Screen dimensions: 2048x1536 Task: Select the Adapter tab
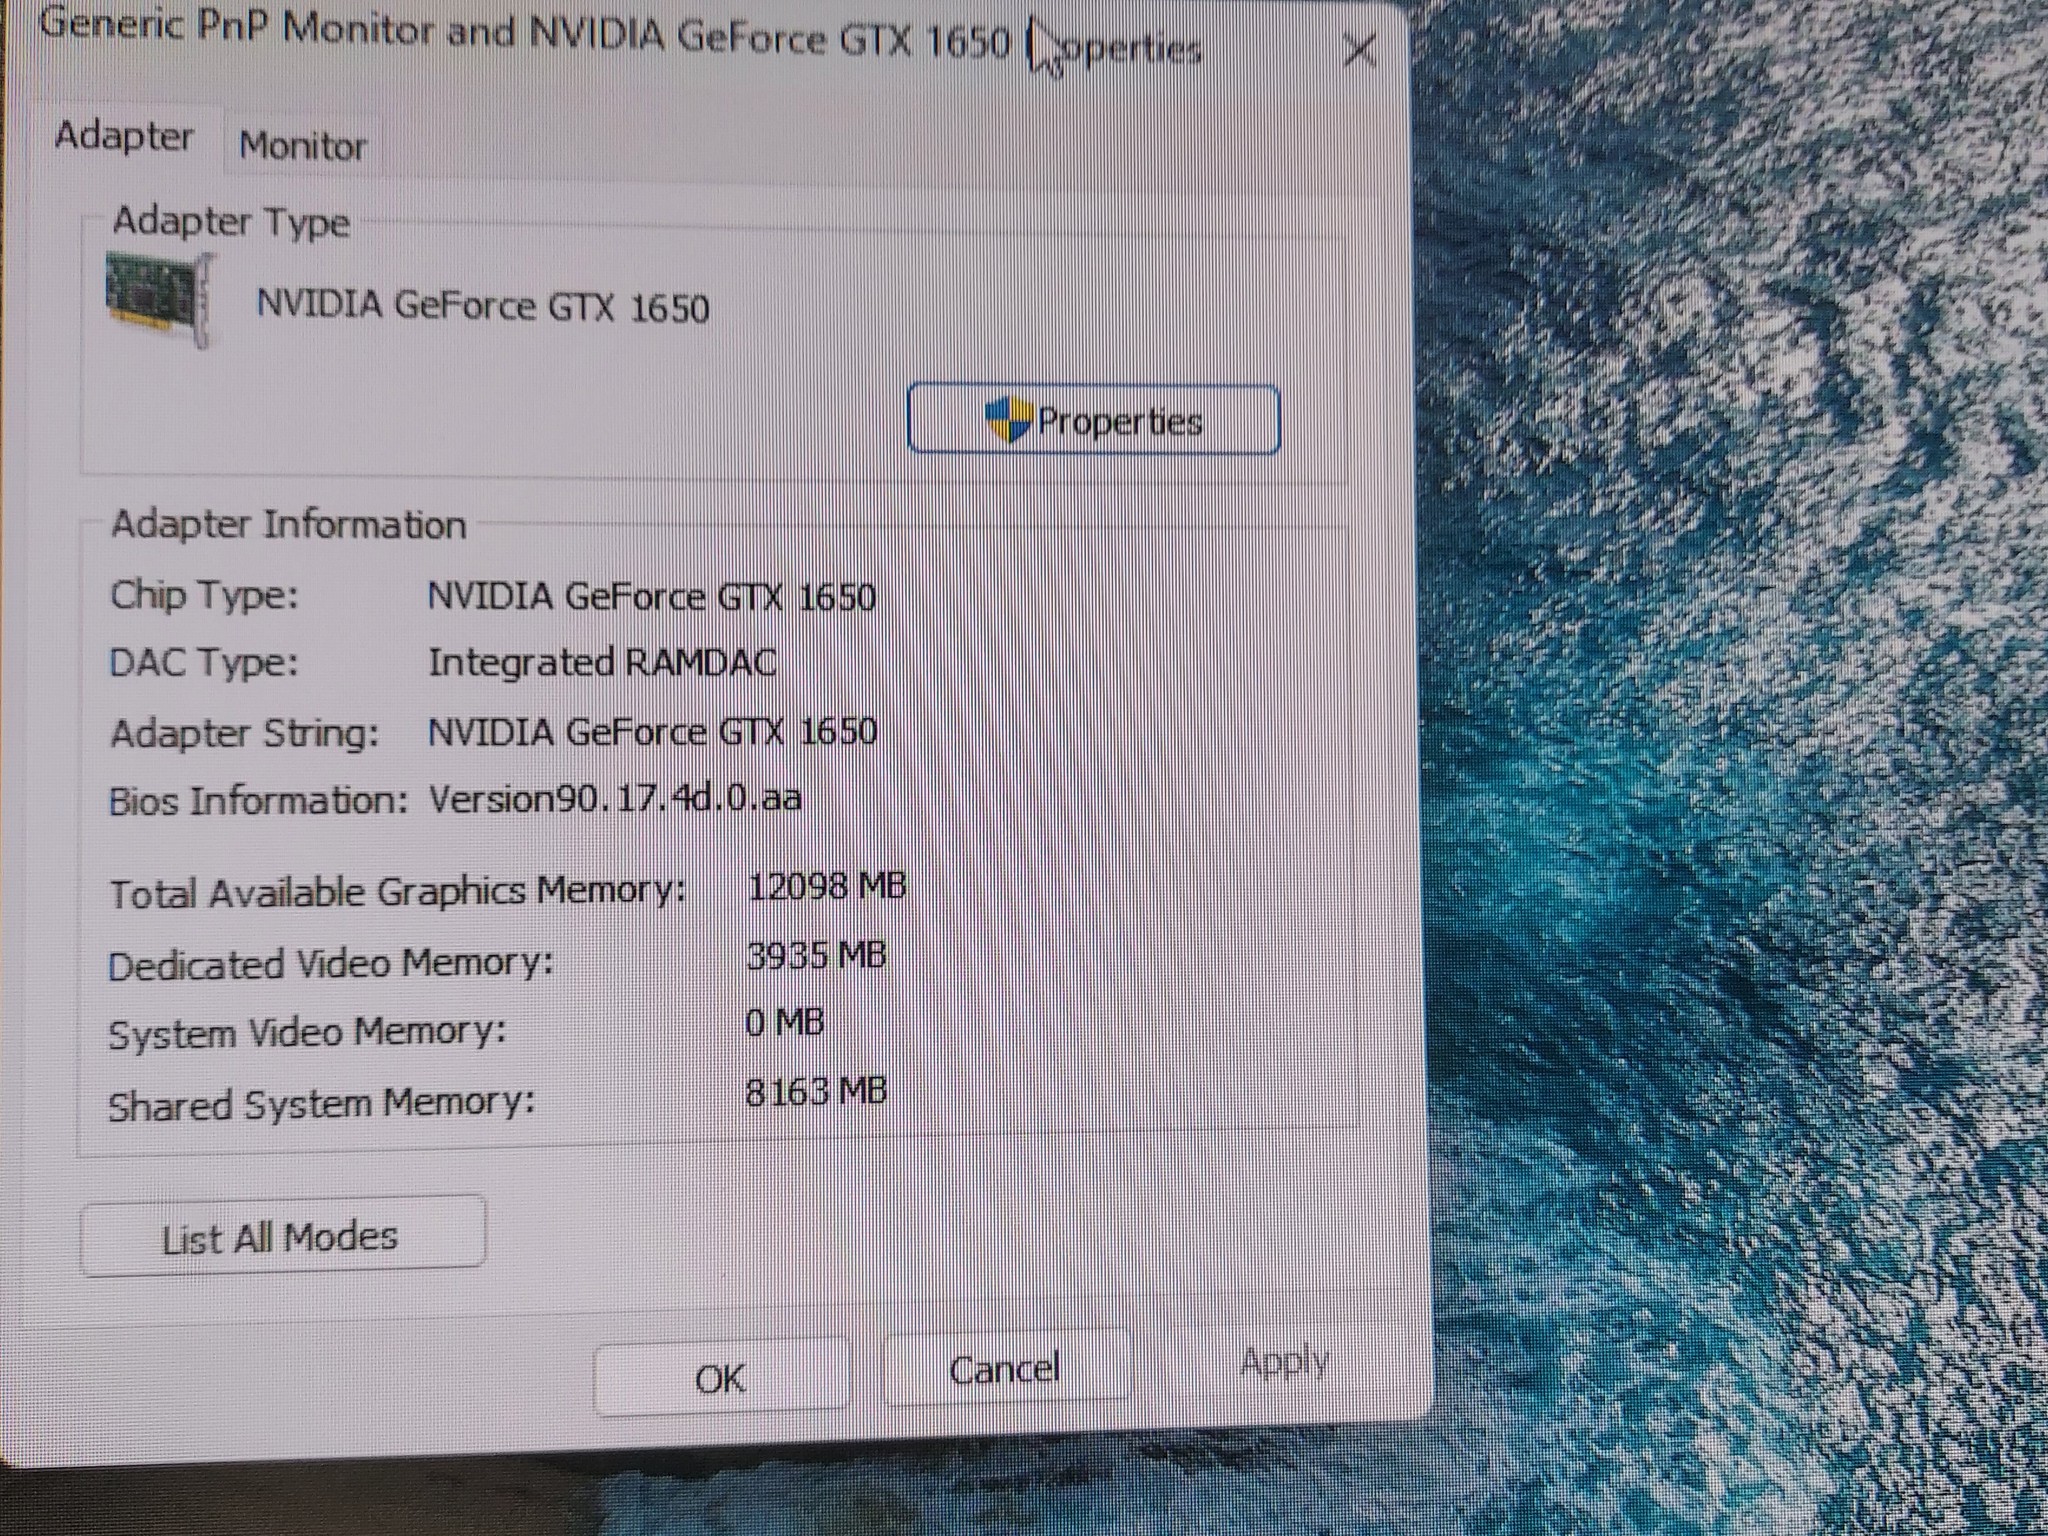124,136
